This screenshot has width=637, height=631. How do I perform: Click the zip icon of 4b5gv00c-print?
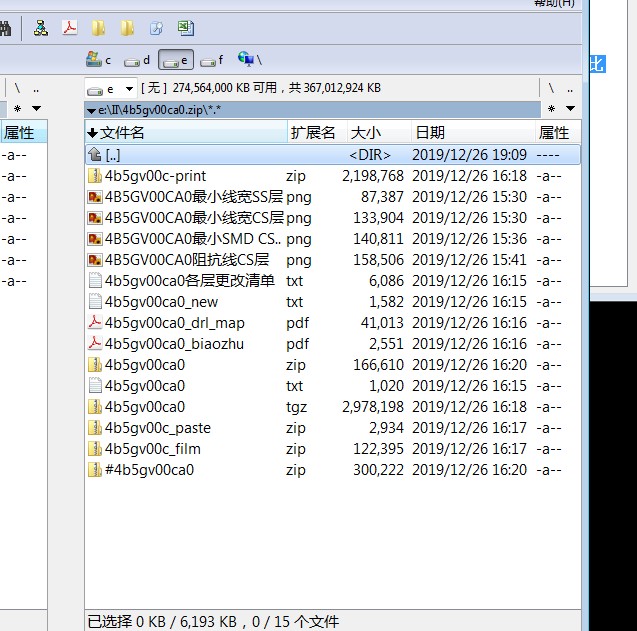tap(95, 176)
